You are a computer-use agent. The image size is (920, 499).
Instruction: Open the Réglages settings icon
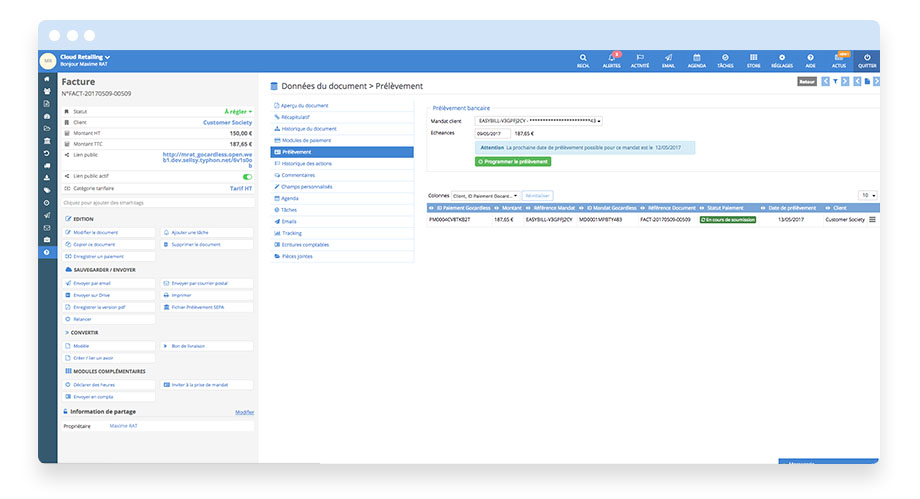(782, 57)
